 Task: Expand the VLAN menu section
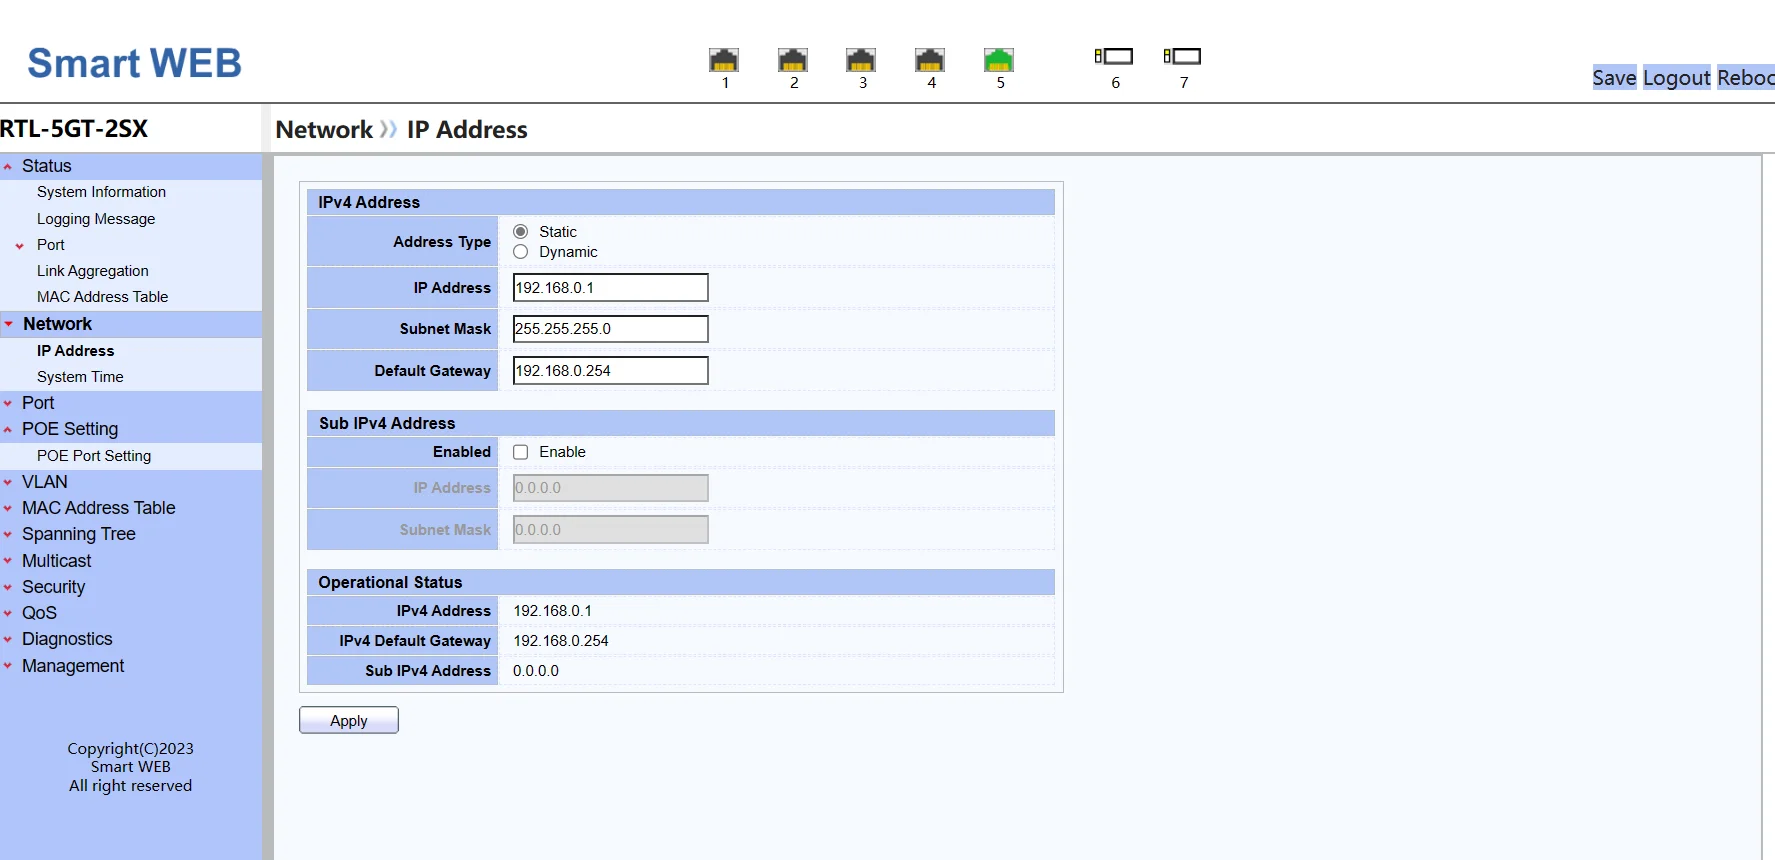pyautogui.click(x=45, y=482)
